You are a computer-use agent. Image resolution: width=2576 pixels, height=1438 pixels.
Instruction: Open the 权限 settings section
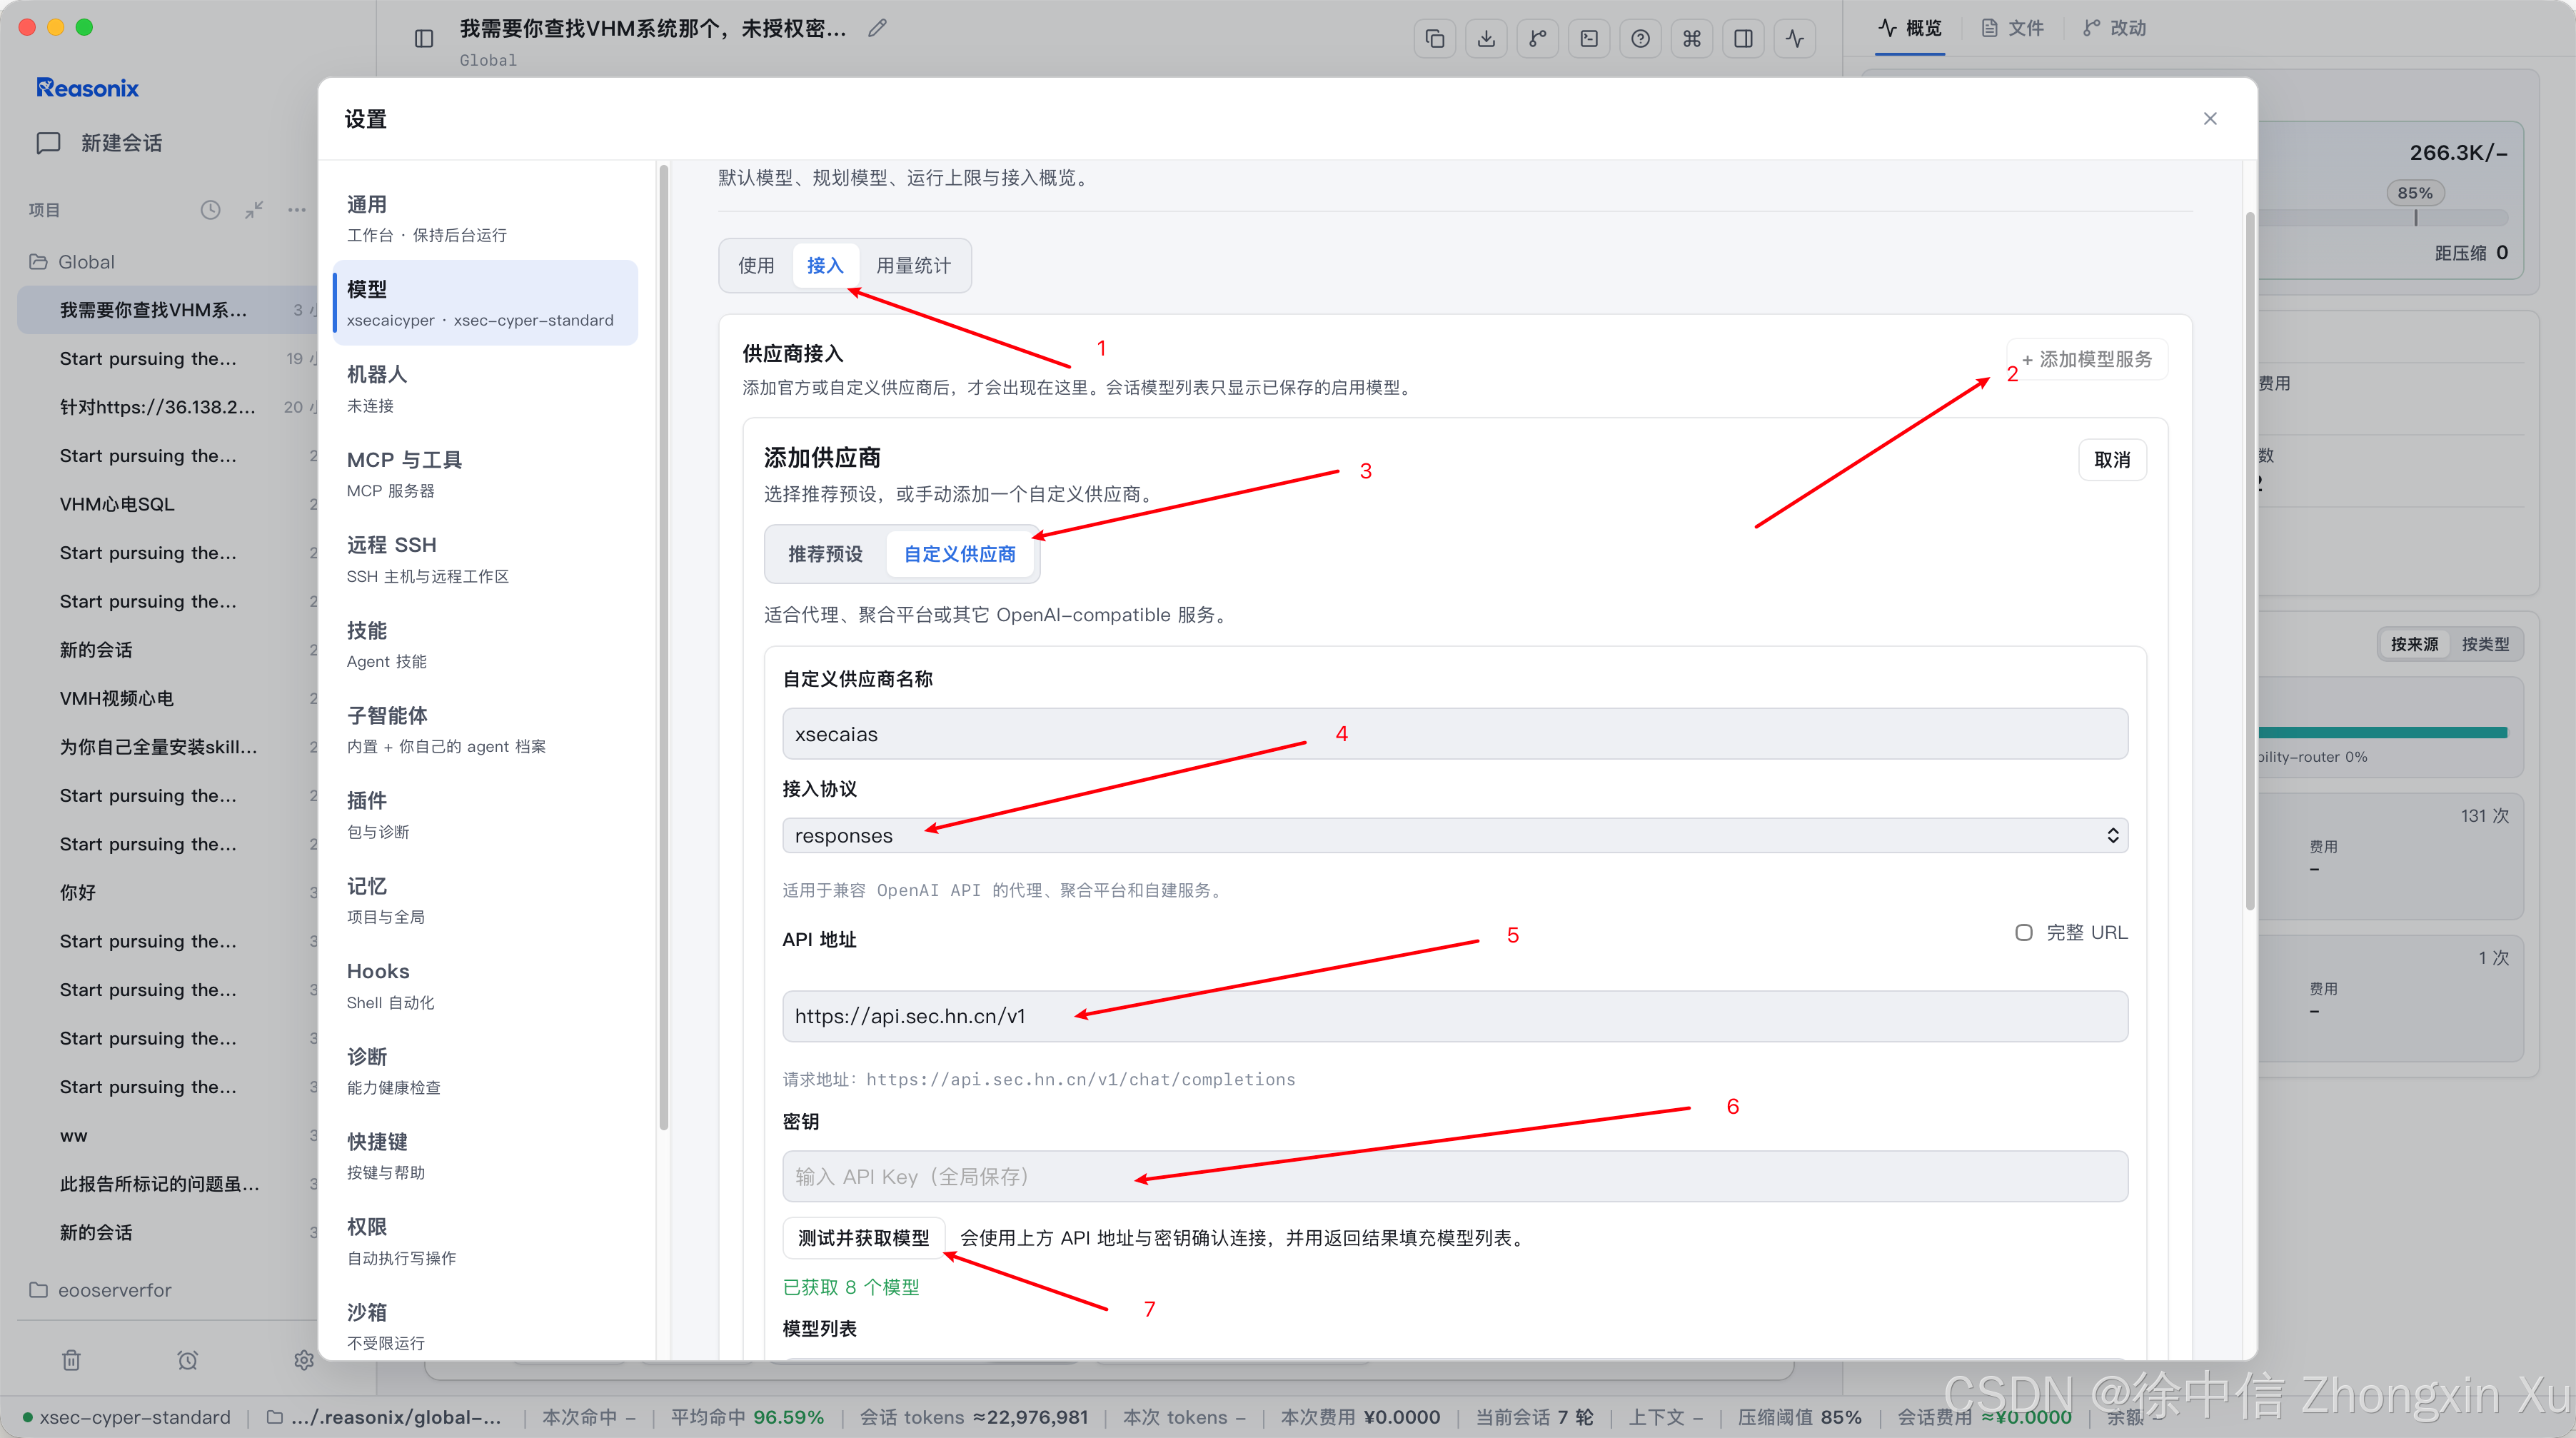[485, 1241]
